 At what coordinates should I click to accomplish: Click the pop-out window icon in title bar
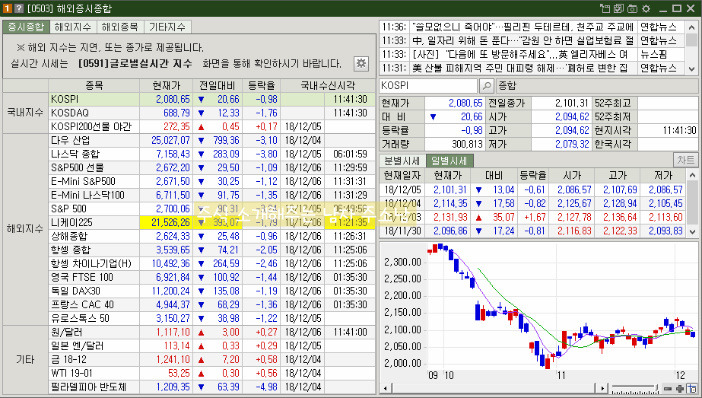[x=605, y=8]
